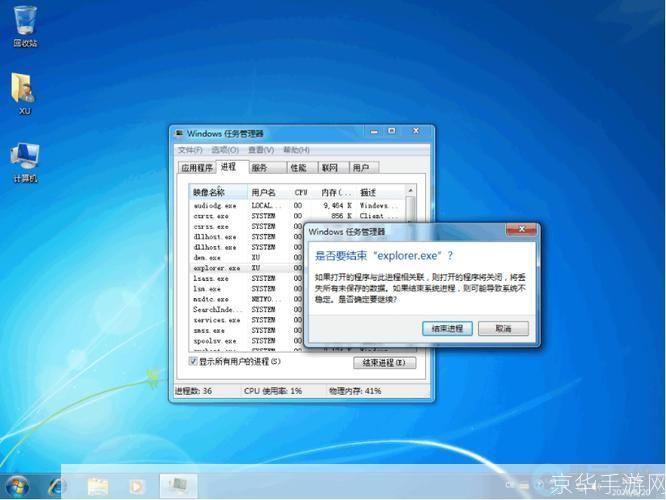Image resolution: width=666 pixels, height=500 pixels.
Task: Click 取消 to cancel the dialog
Action: (503, 328)
